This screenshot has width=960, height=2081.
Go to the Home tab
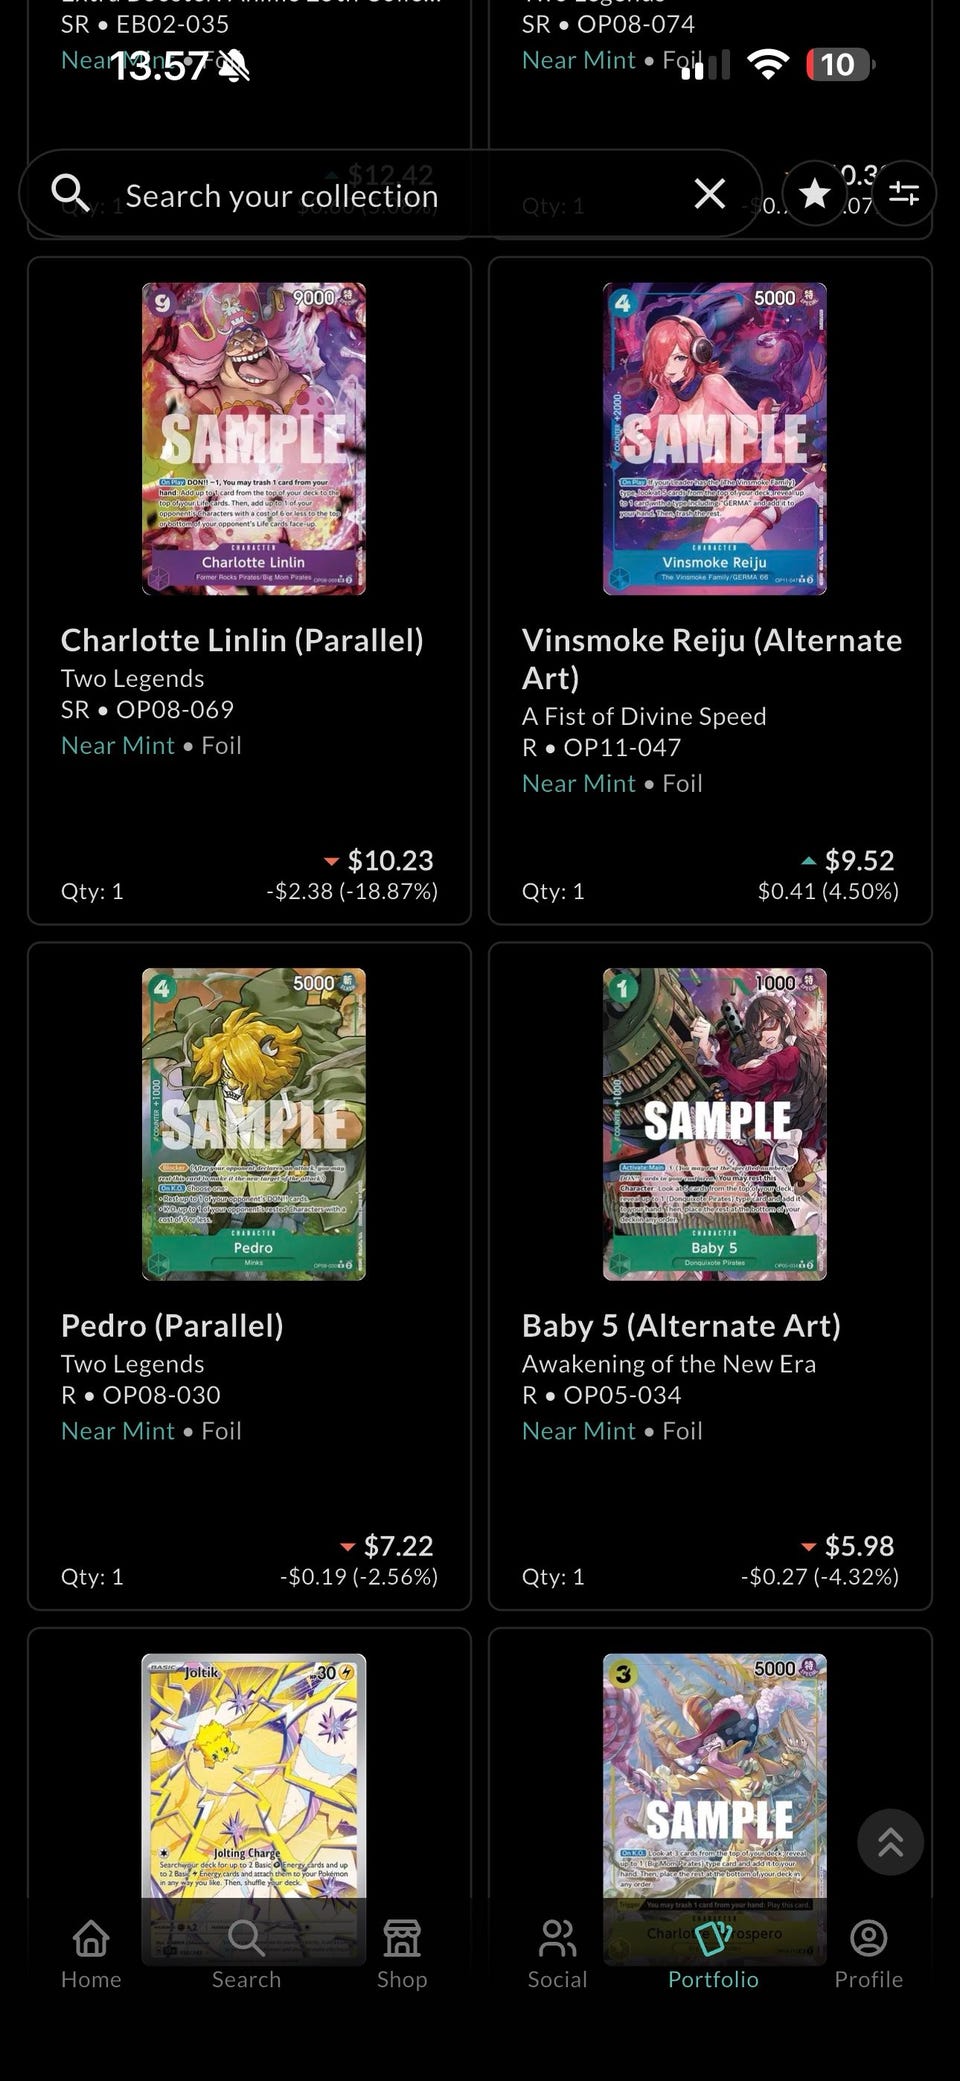(x=91, y=1954)
